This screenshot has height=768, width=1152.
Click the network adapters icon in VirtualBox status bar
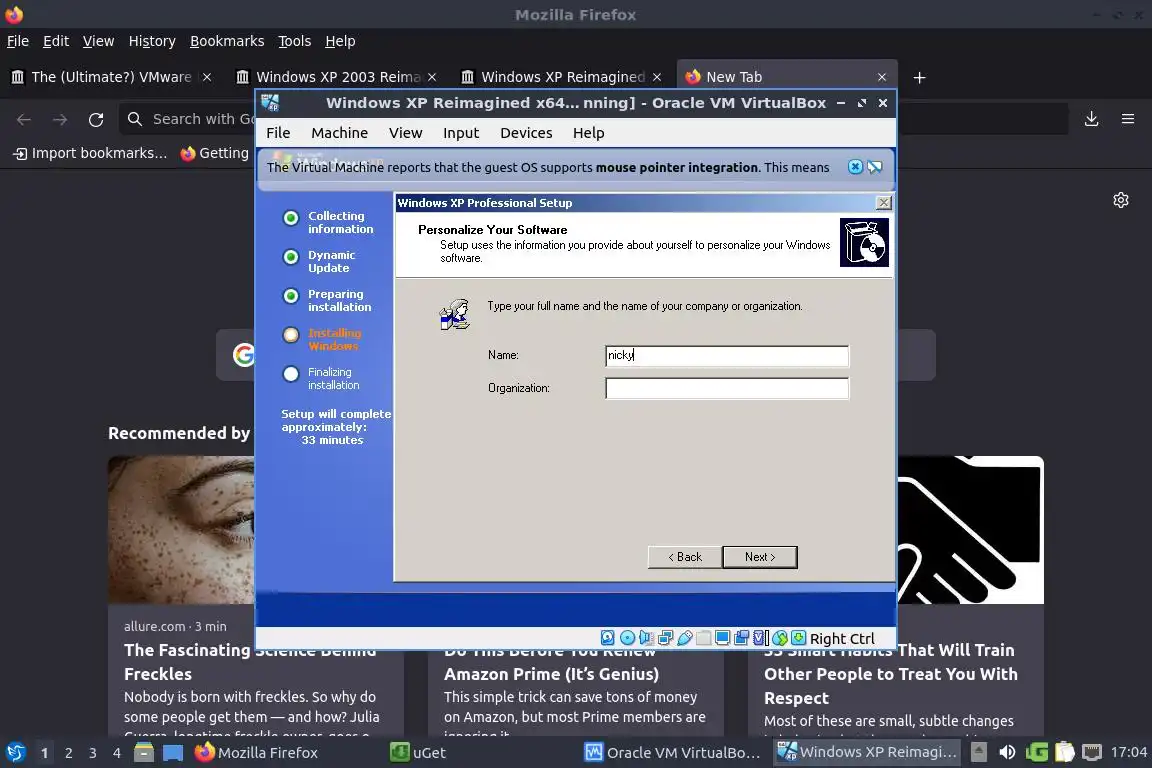pyautogui.click(x=666, y=638)
